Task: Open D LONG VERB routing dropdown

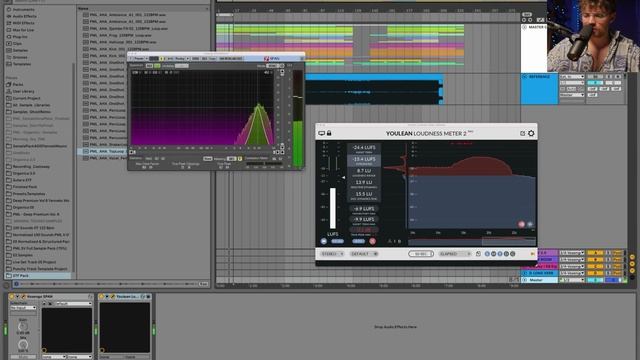Action: tap(571, 273)
